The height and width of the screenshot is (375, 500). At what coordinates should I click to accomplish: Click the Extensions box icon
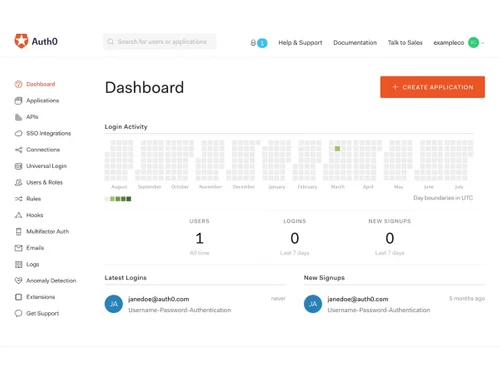click(x=18, y=297)
